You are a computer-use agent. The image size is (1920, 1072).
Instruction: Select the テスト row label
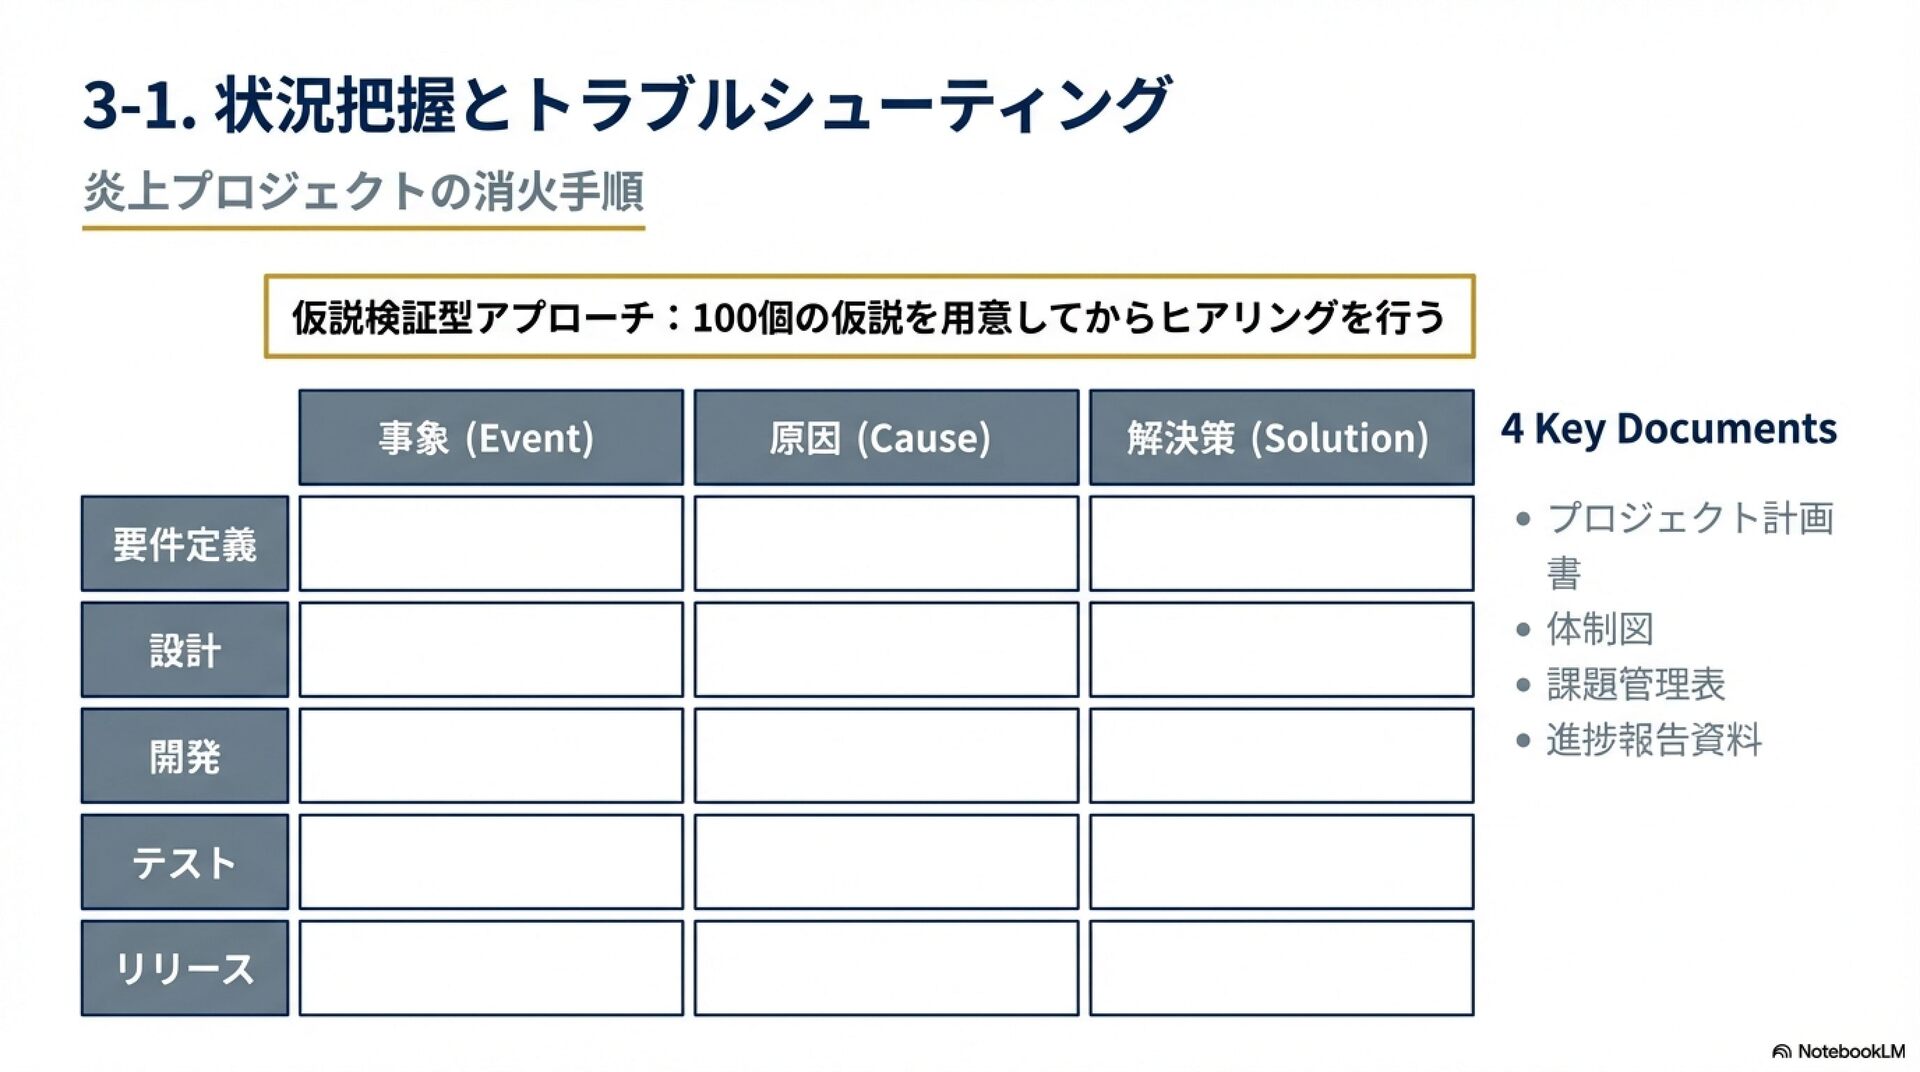[185, 862]
